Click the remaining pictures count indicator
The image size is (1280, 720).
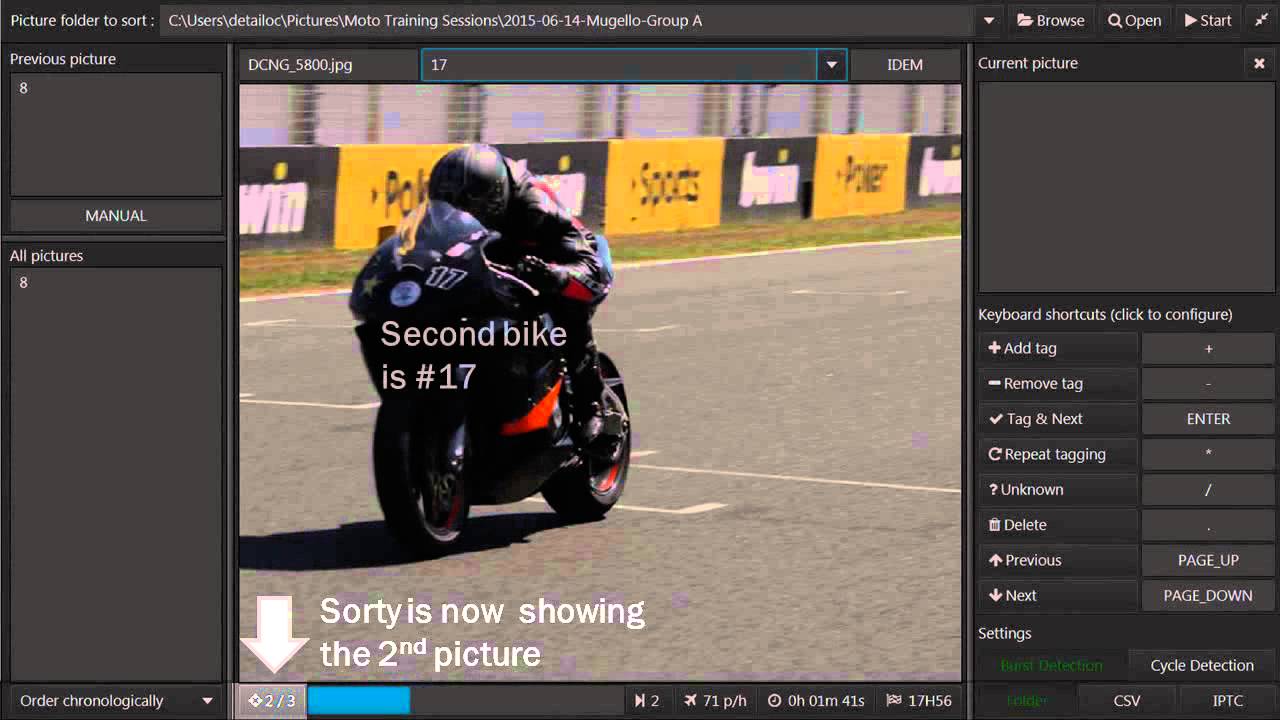[647, 701]
